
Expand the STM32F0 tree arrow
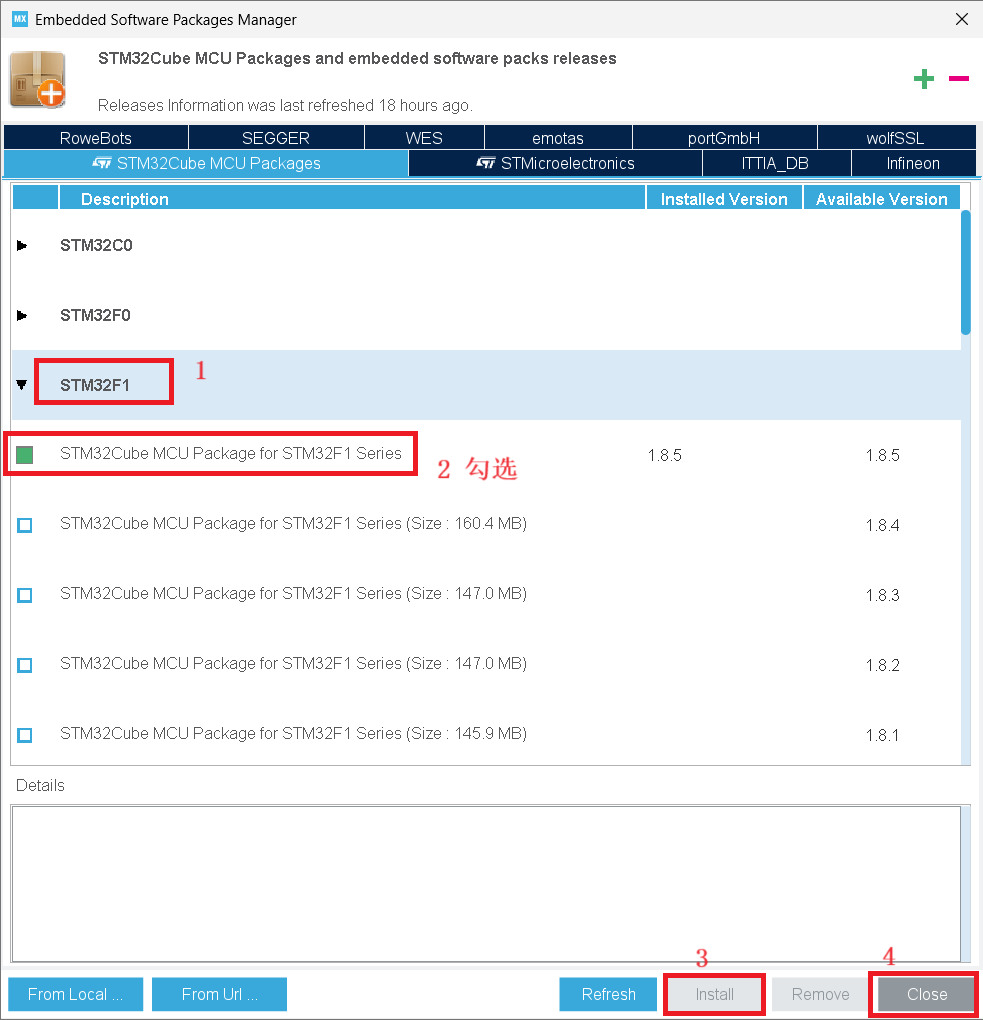(x=21, y=315)
